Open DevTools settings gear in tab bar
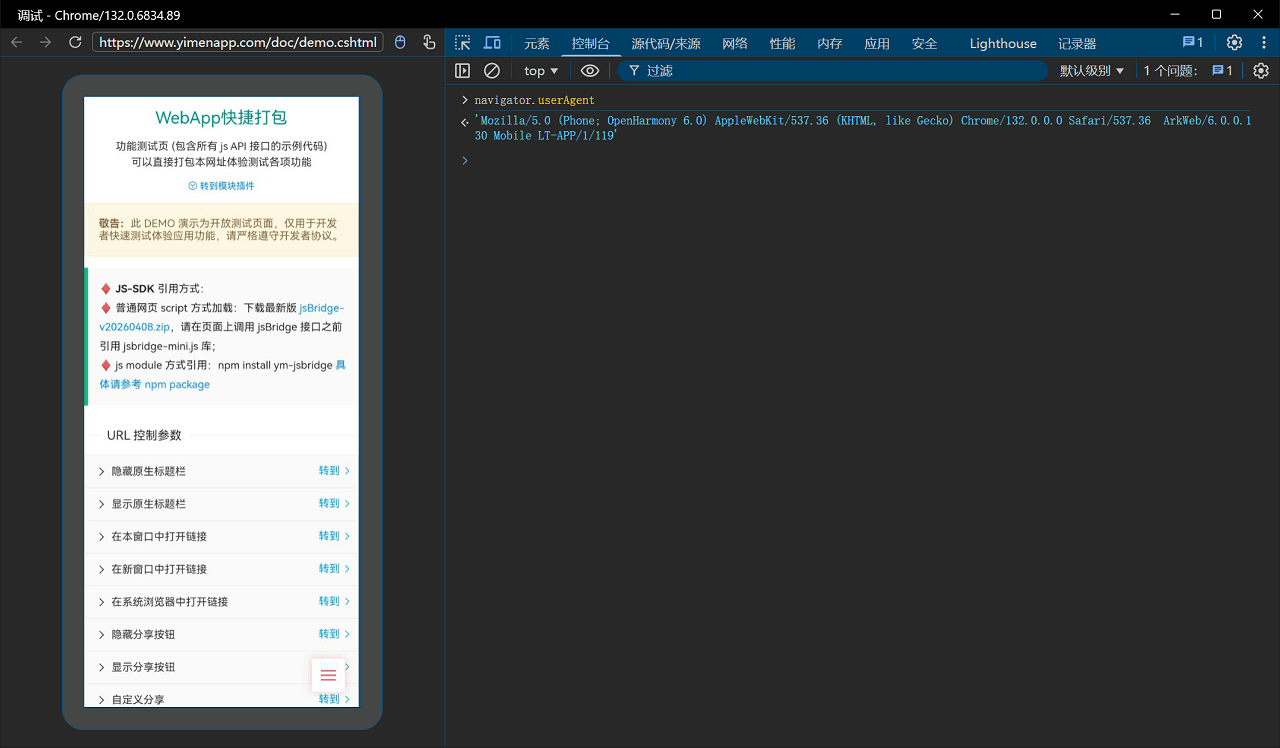The image size is (1280, 748). pyautogui.click(x=1234, y=43)
